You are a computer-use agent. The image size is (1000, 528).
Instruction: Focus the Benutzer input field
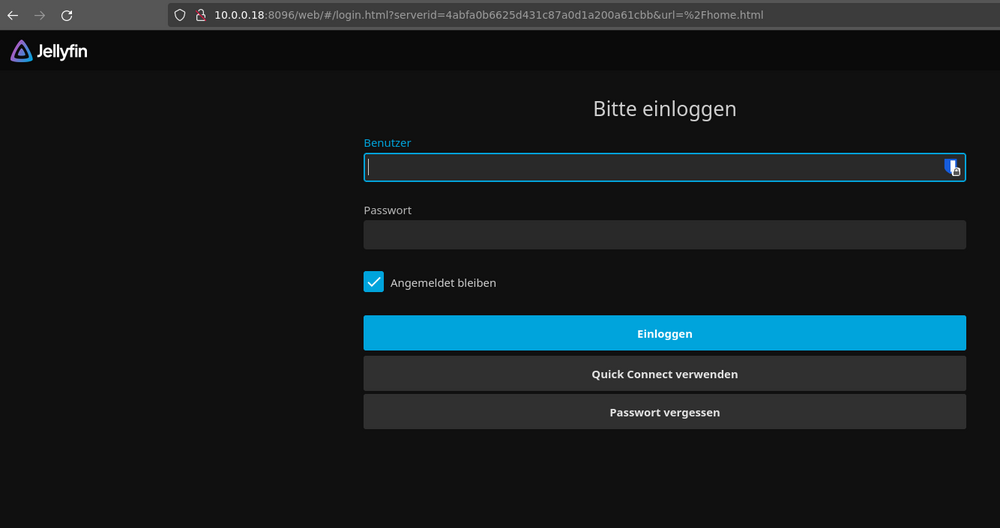tap(665, 168)
